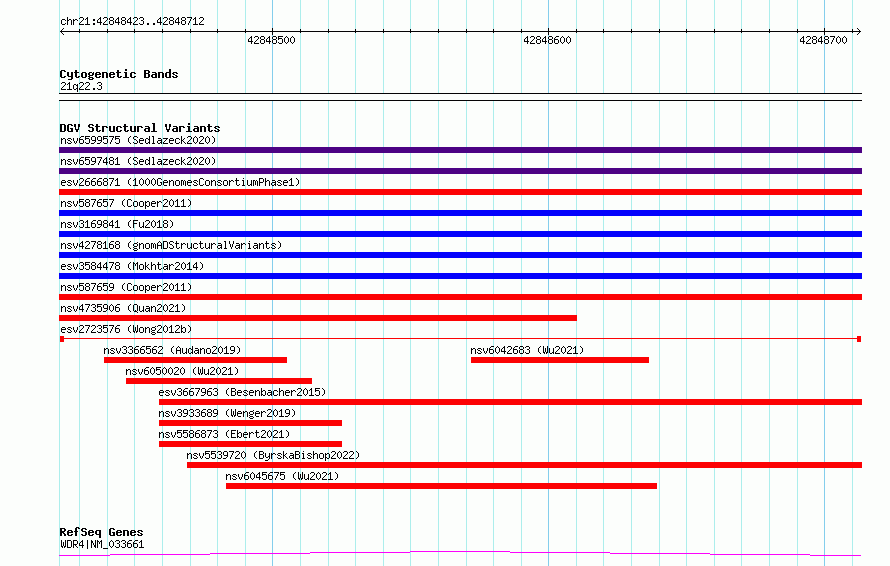Screen dimensions: 890x566
Task: Click the DGV Structural Variants track title
Action: point(140,128)
